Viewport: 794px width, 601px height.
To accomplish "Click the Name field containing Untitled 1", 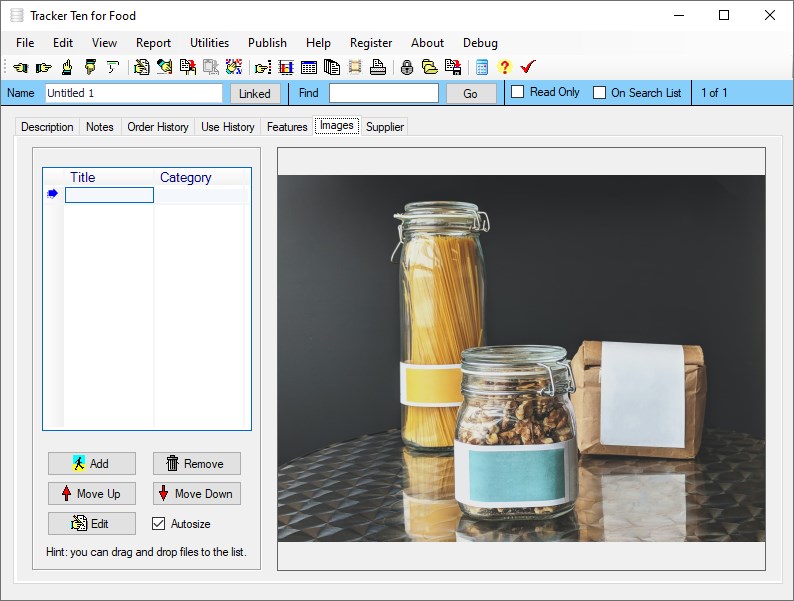I will click(x=134, y=93).
